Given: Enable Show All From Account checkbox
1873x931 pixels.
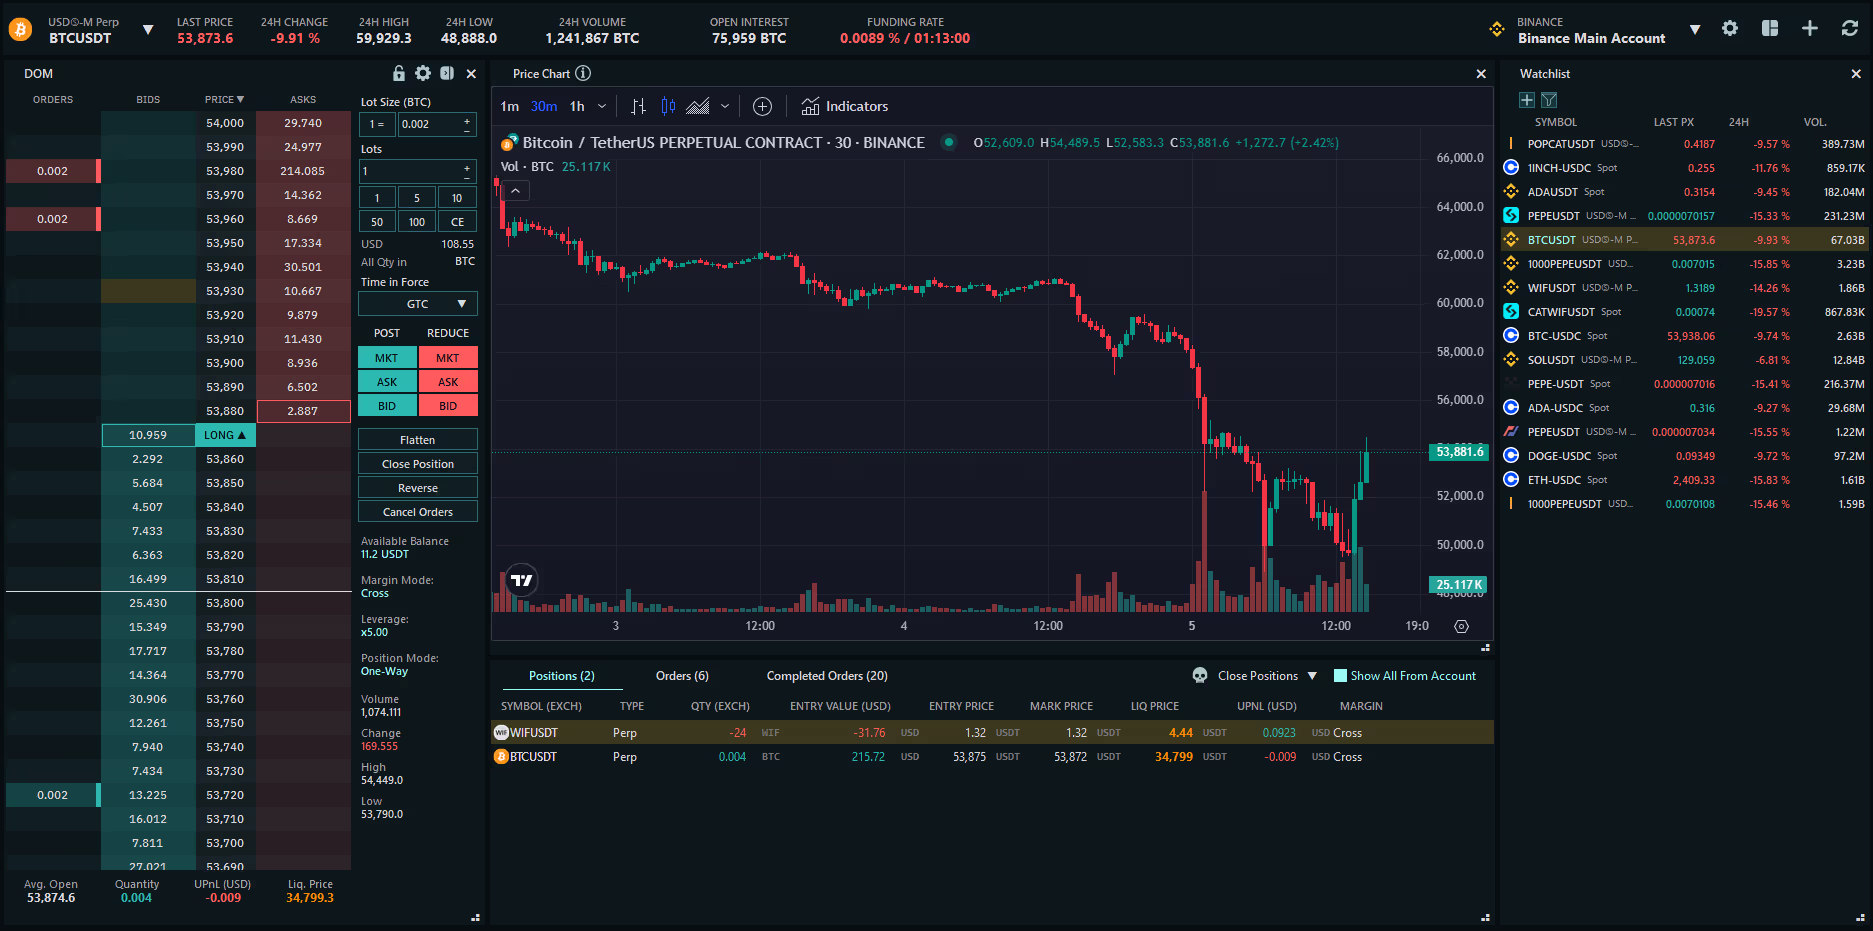Looking at the screenshot, I should 1341,676.
